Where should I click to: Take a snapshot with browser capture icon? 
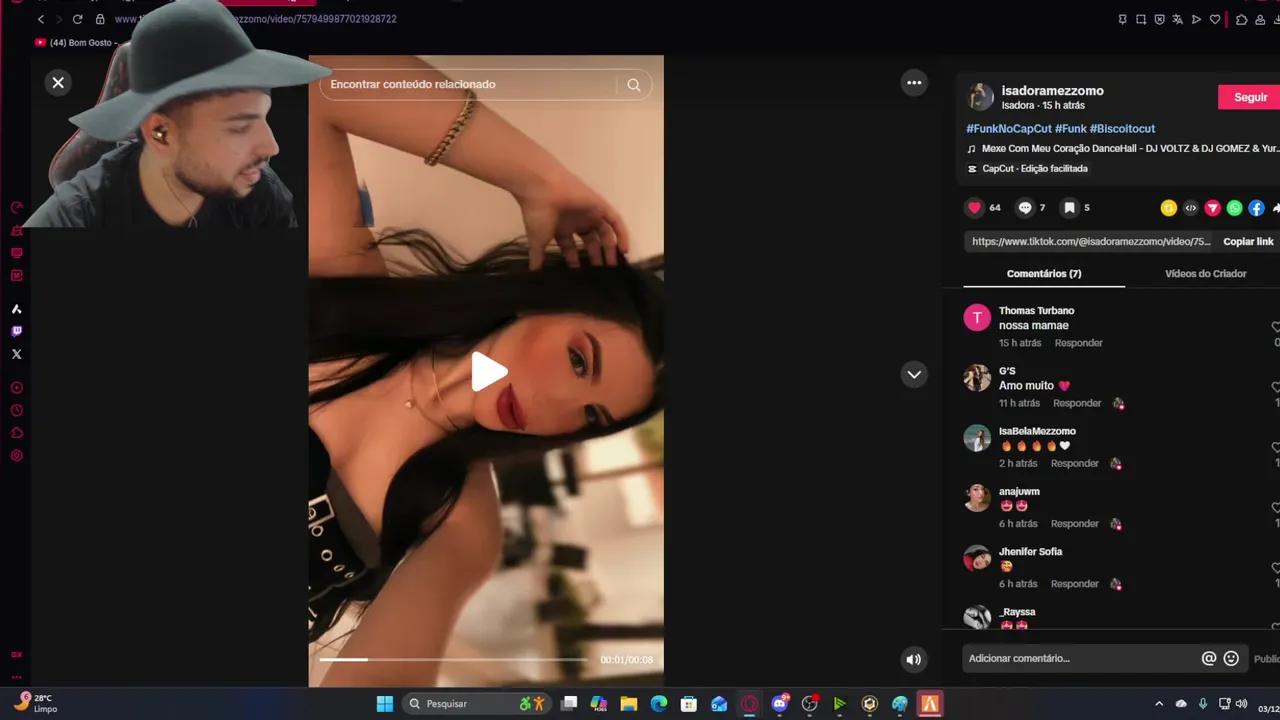coord(1141,19)
